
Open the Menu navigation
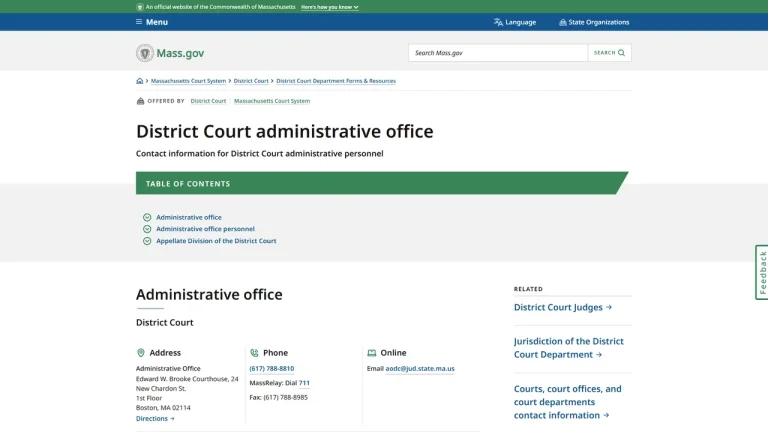[x=152, y=22]
